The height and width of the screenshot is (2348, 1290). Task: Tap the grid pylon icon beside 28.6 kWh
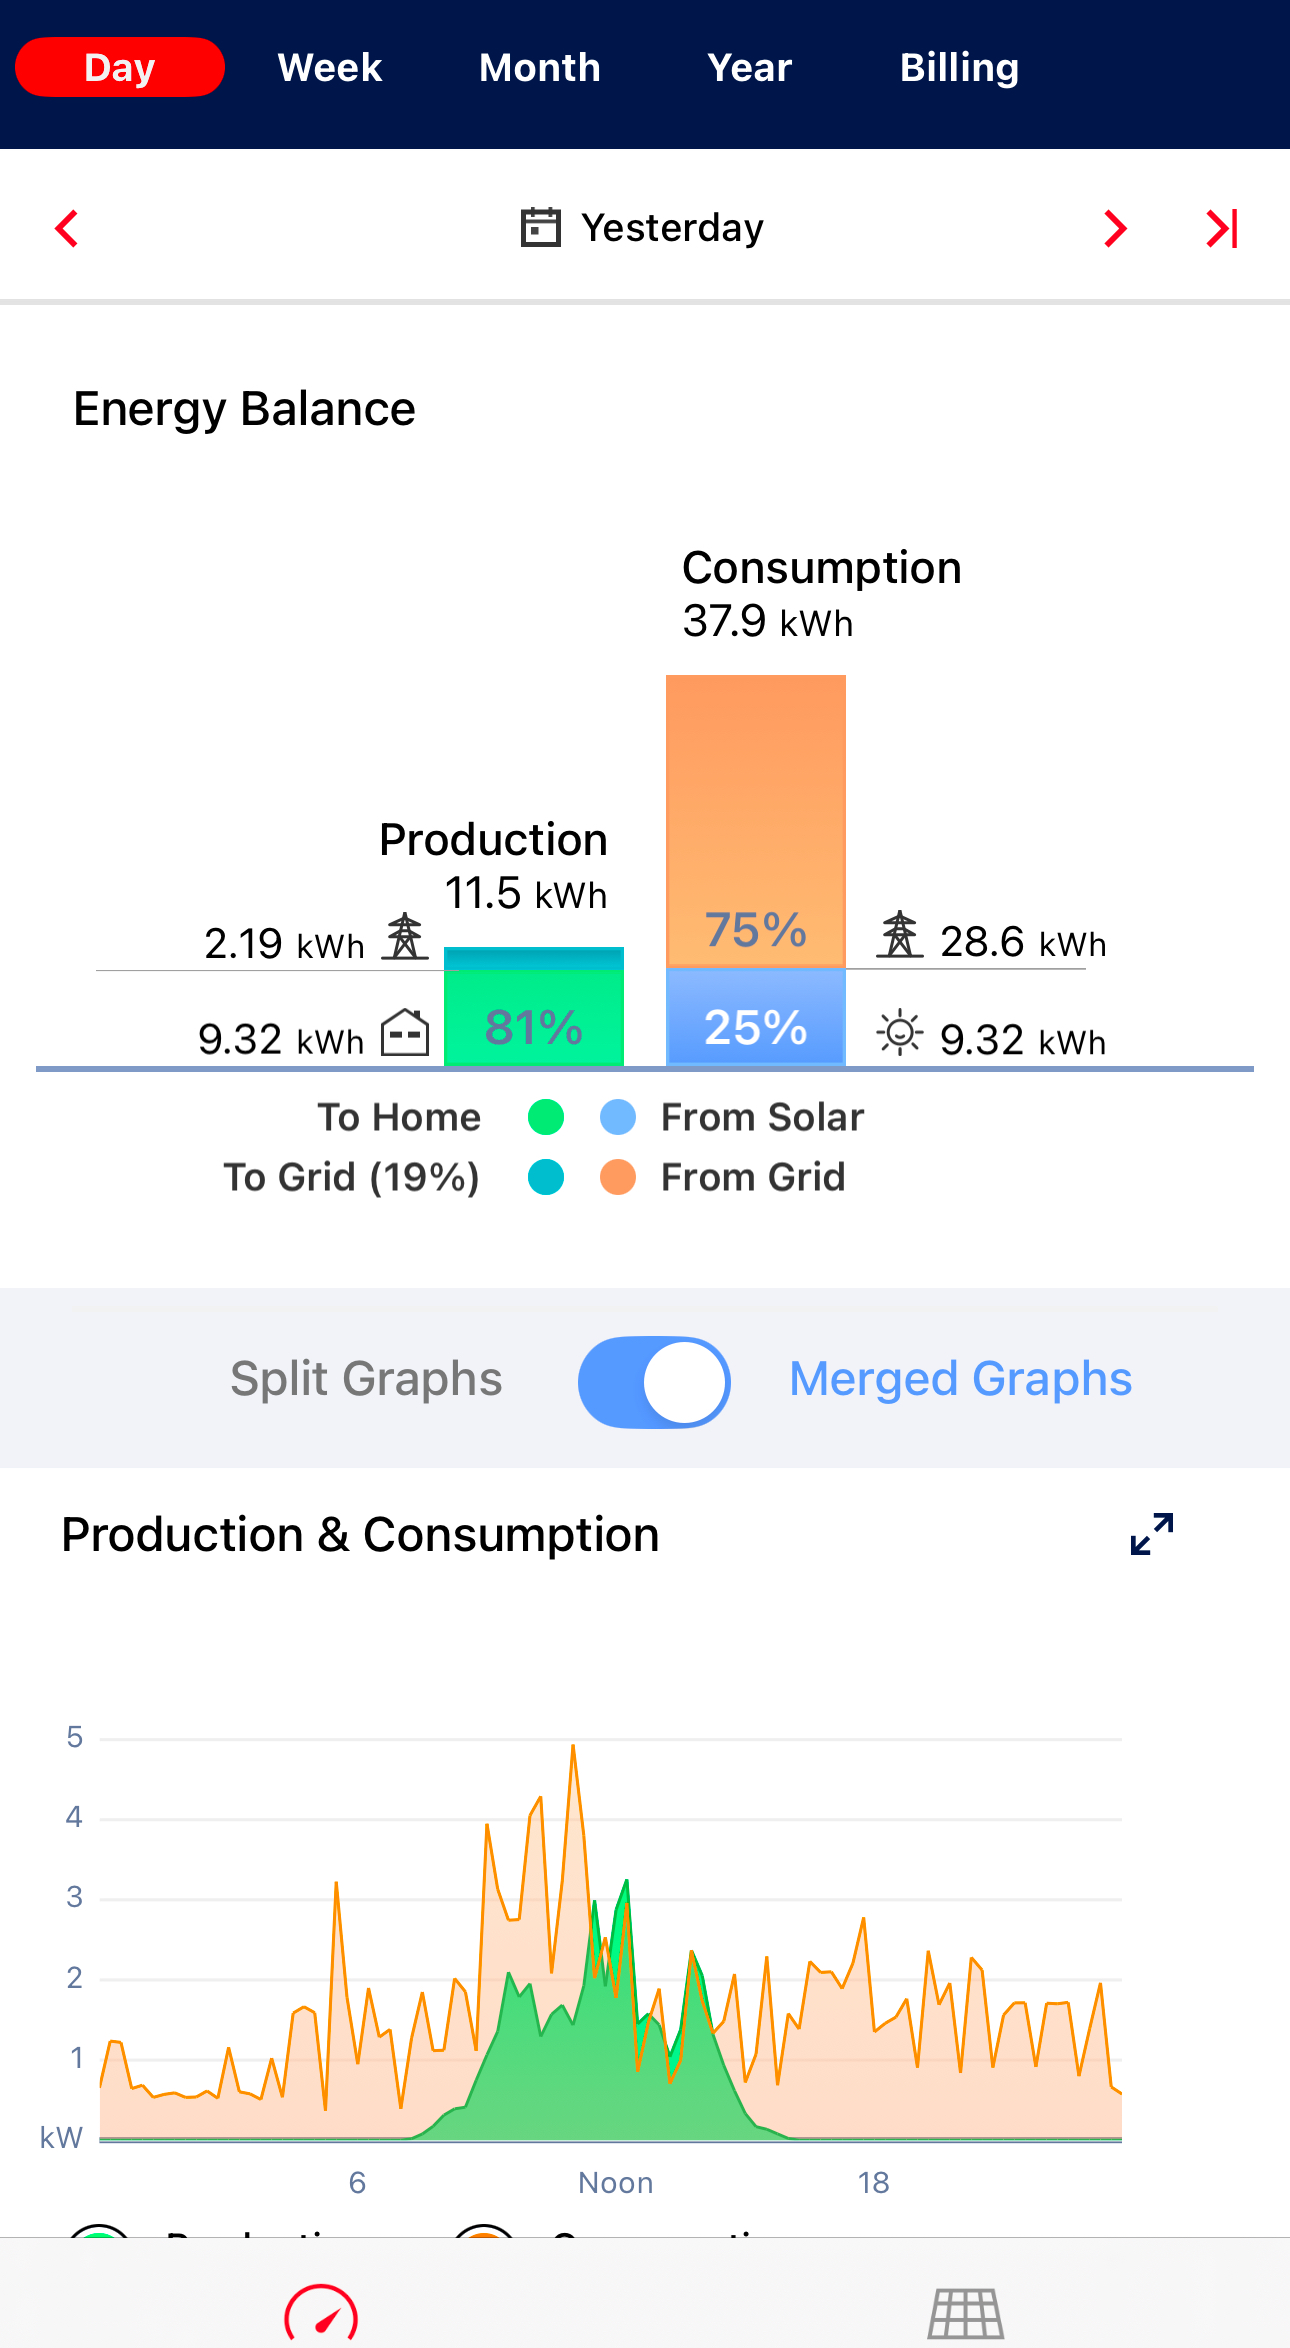899,937
